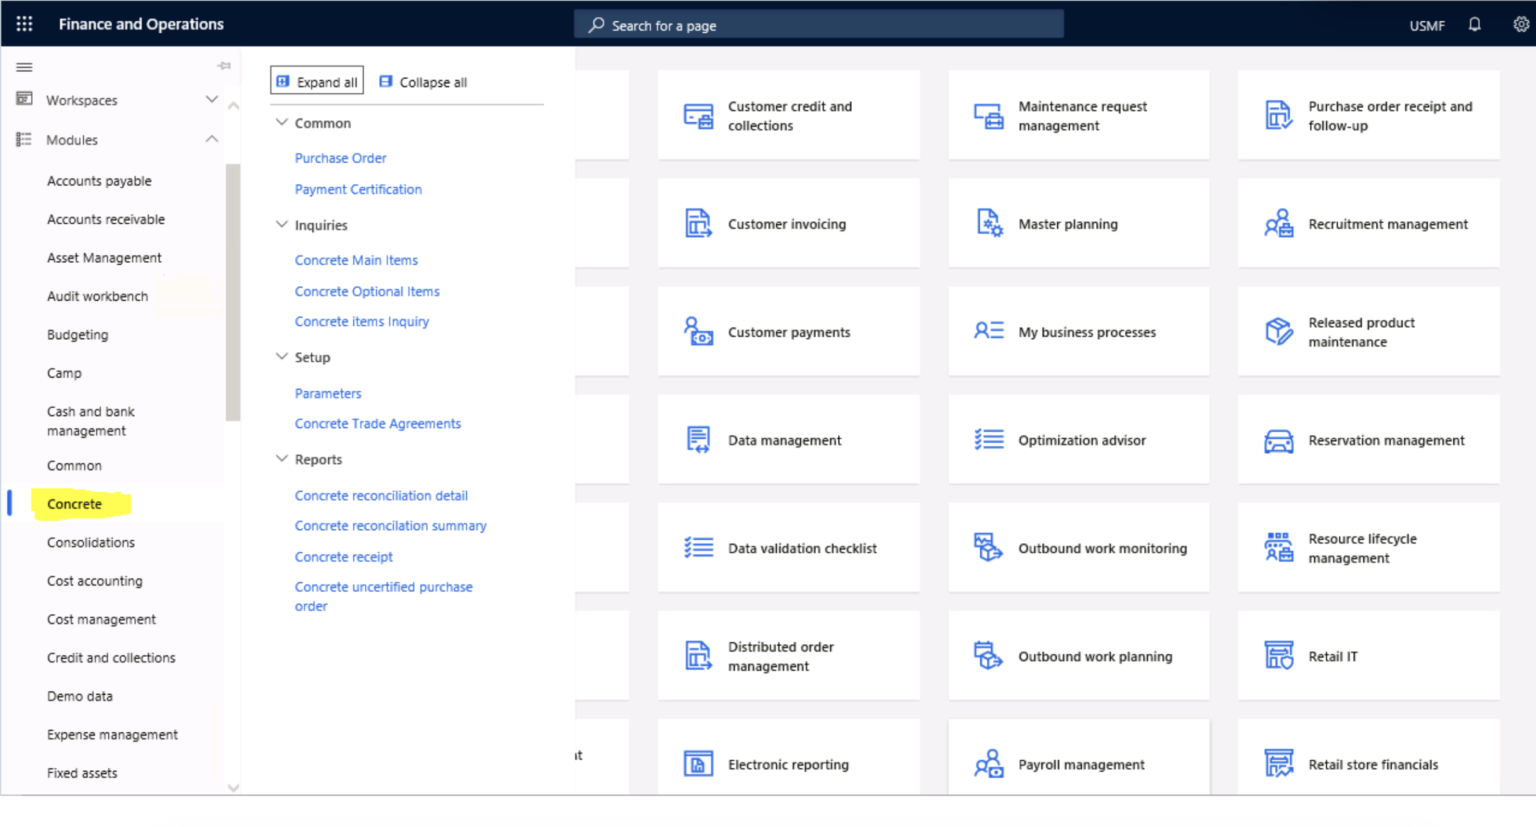Open the app launcher waffle icon

pos(24,24)
